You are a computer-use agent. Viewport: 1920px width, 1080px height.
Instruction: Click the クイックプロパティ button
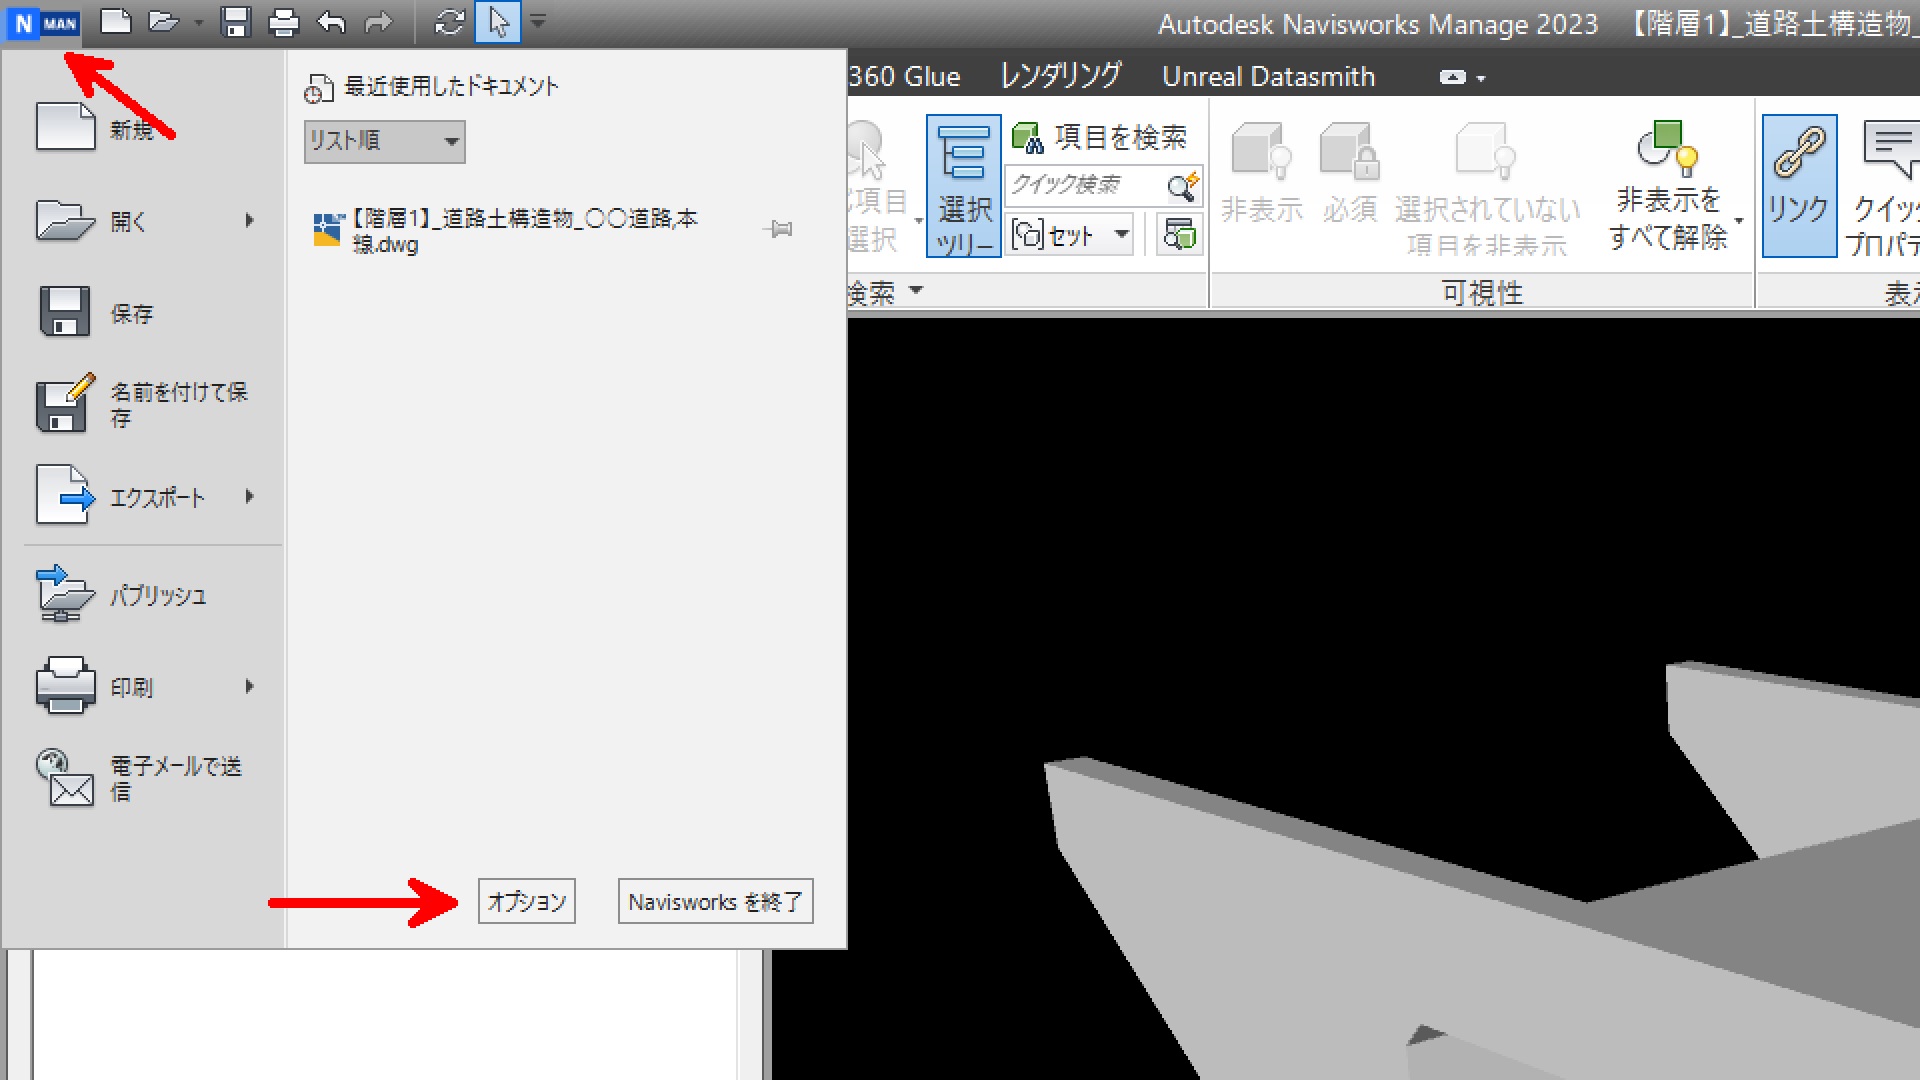tap(1884, 188)
